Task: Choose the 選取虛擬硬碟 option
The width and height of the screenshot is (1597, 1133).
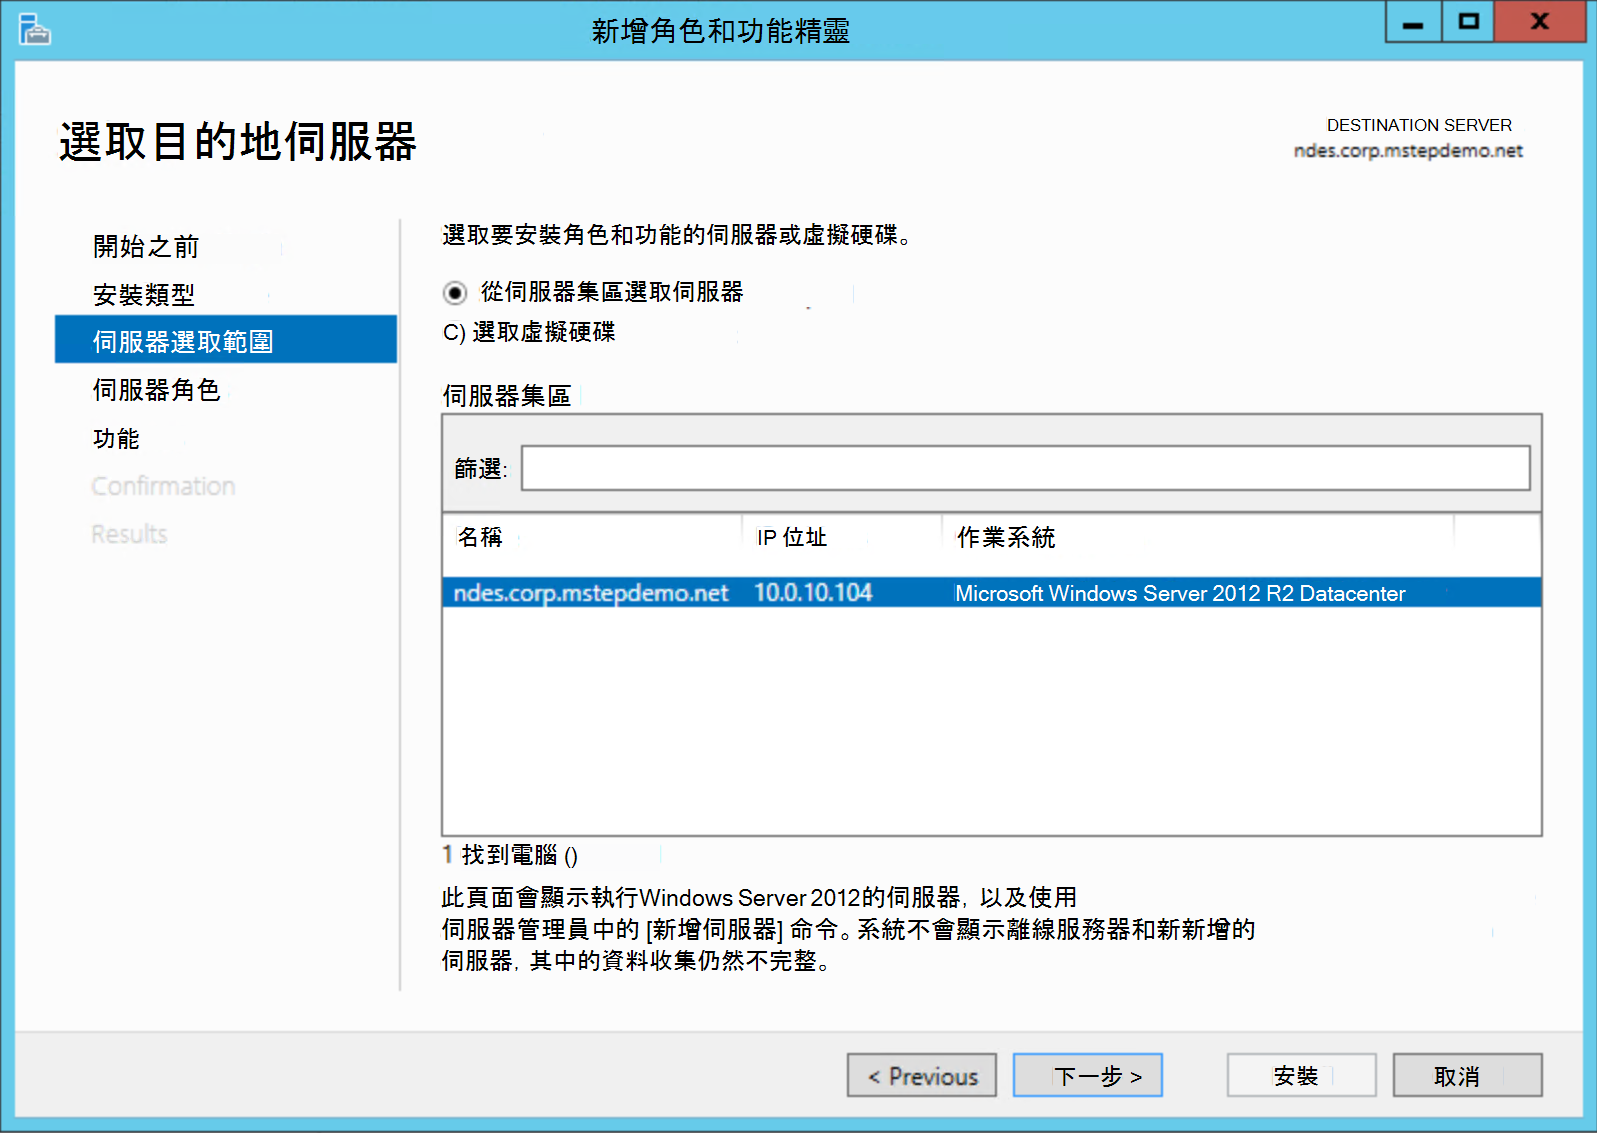Action: [x=530, y=332]
